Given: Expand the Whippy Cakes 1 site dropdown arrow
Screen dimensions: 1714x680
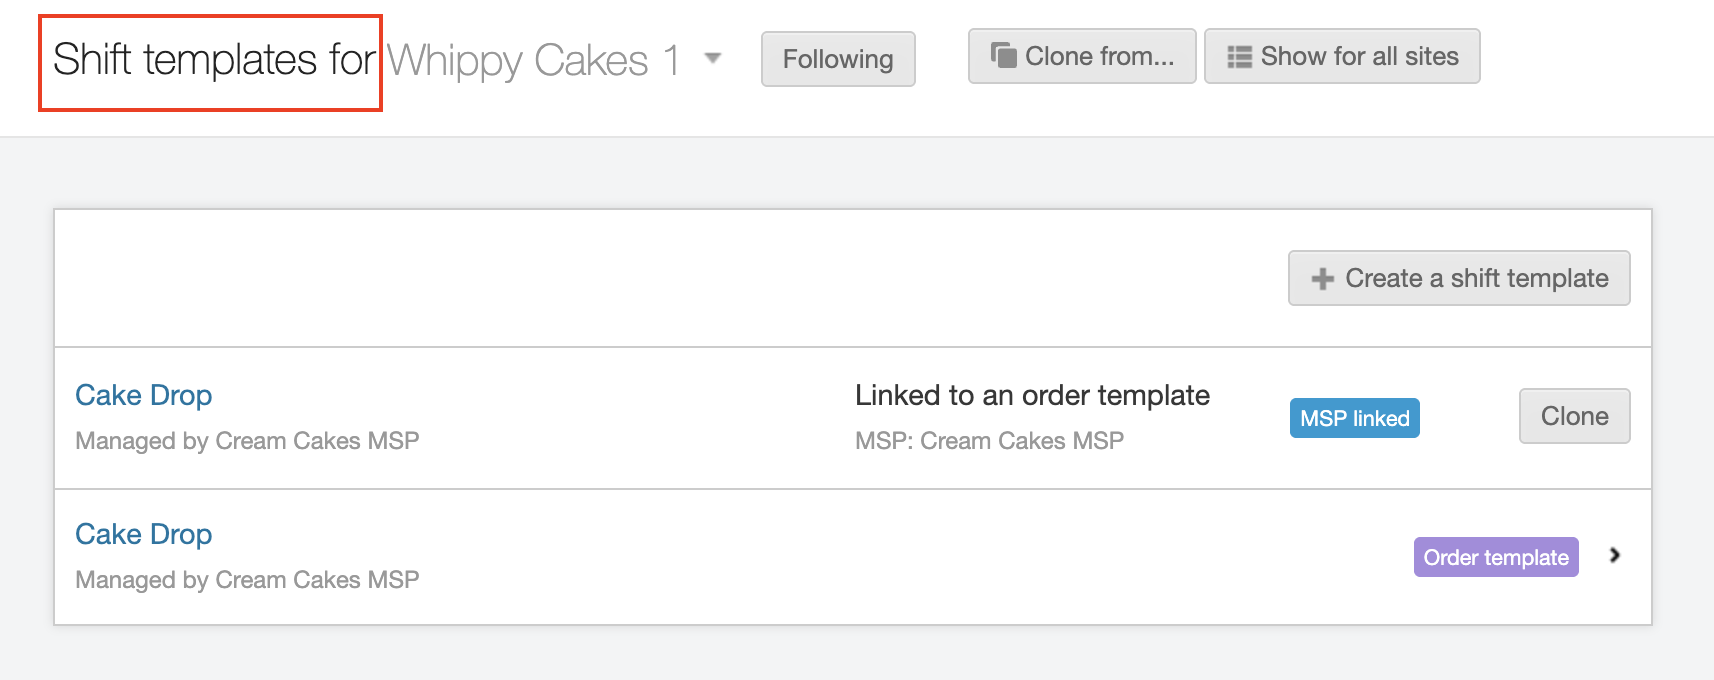Looking at the screenshot, I should (713, 58).
